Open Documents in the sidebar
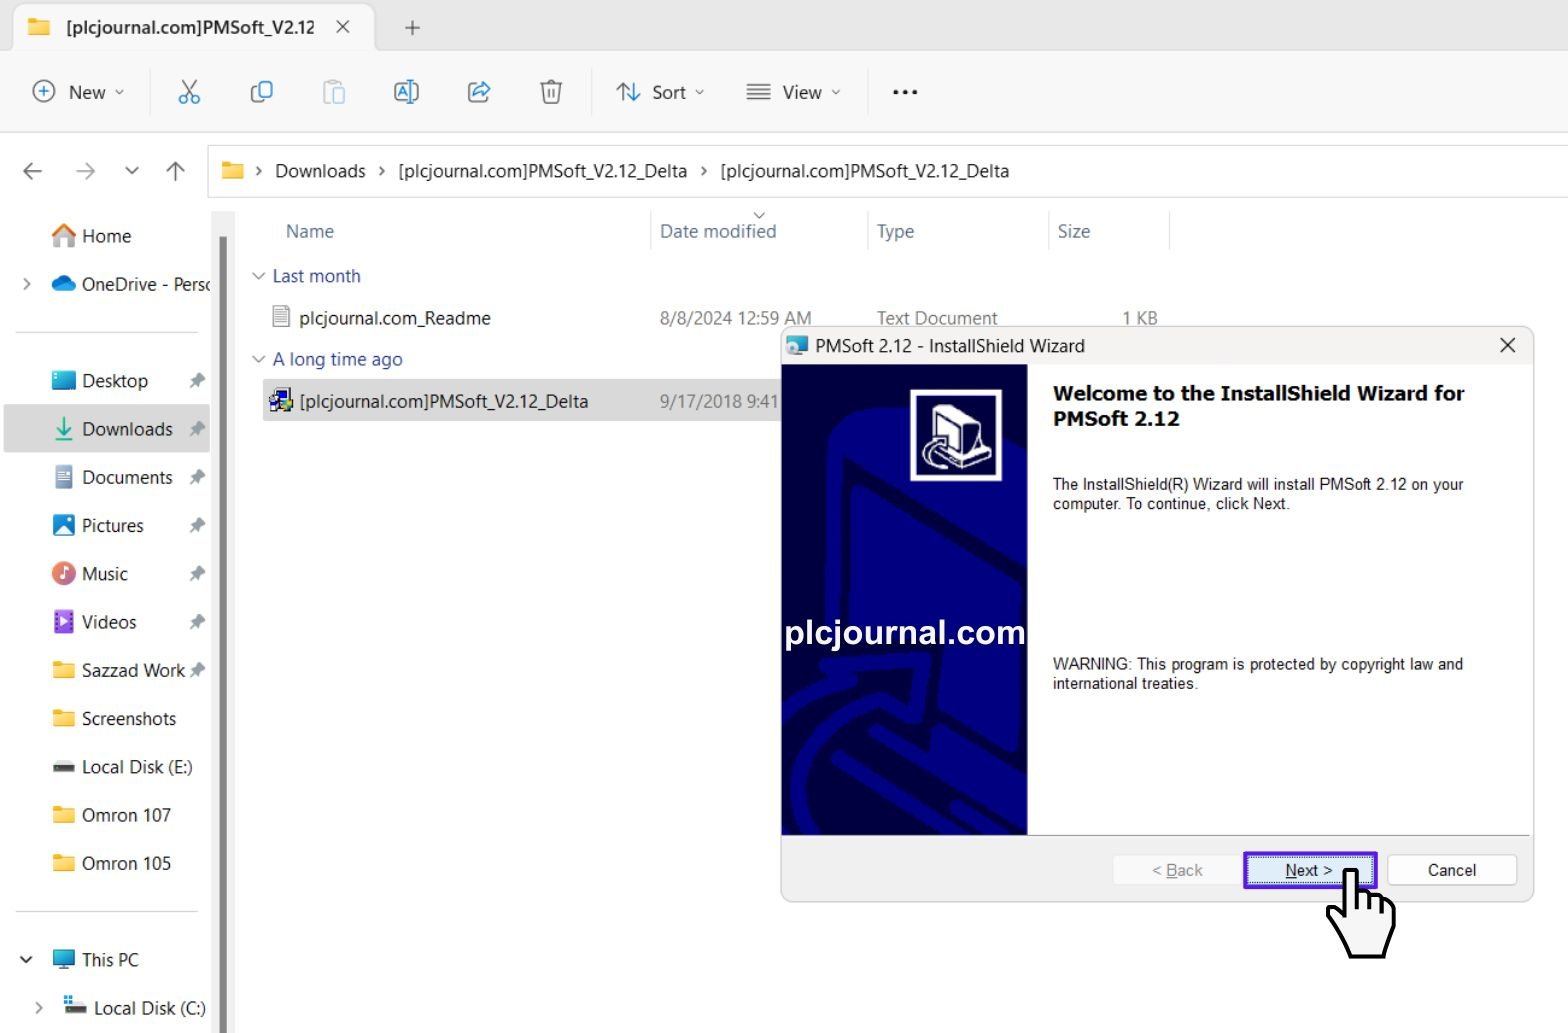Image resolution: width=1568 pixels, height=1033 pixels. point(128,477)
